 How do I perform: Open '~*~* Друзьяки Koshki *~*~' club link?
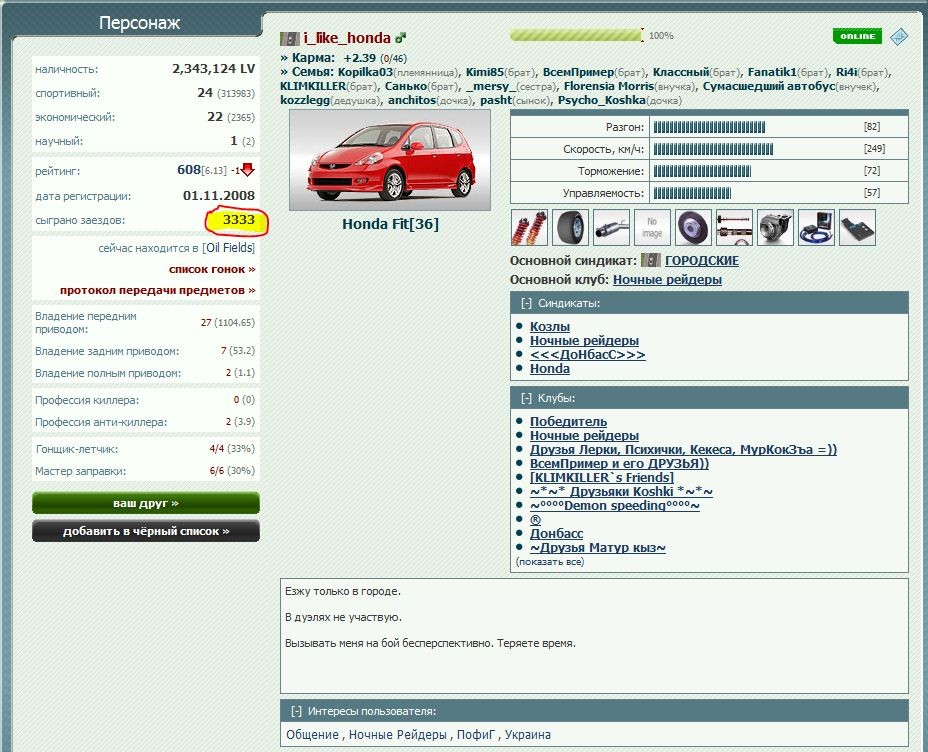click(x=621, y=492)
